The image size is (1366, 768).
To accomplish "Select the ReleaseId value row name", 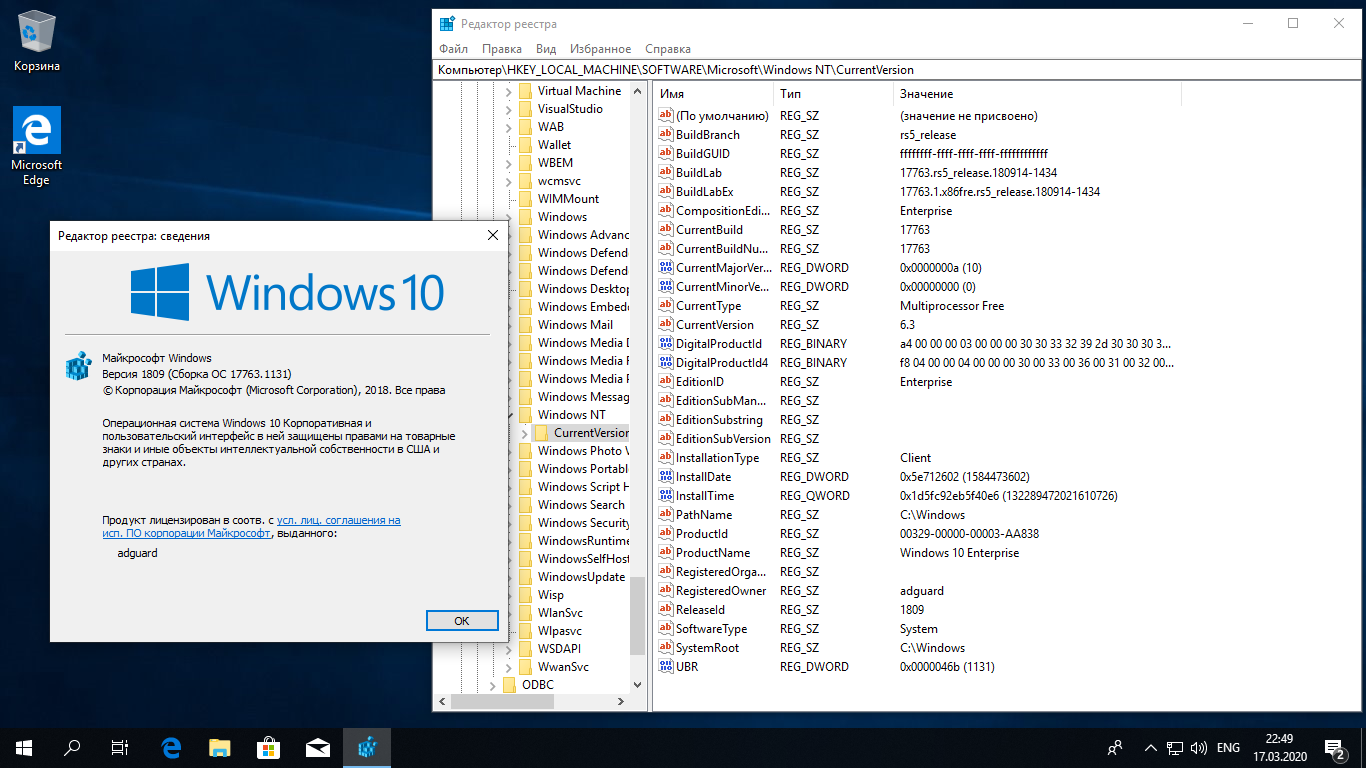I will [700, 610].
